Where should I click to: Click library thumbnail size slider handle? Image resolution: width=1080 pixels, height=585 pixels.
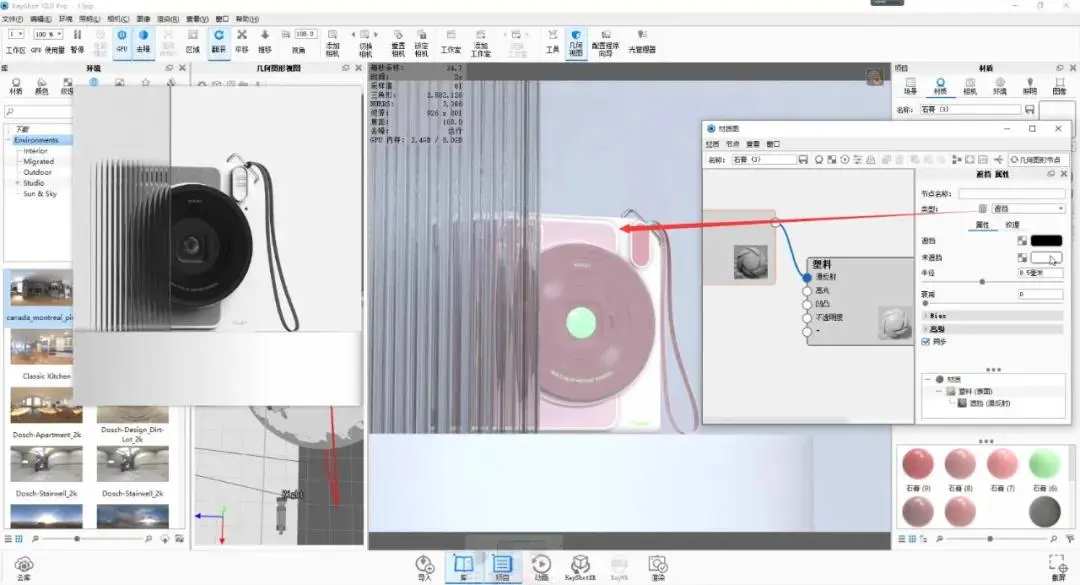click(x=77, y=539)
